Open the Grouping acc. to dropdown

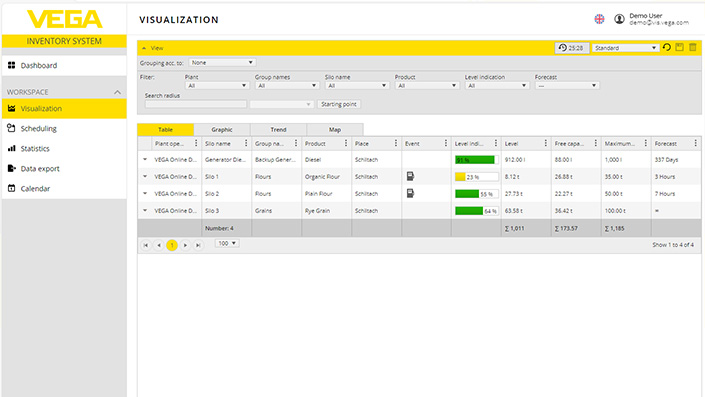pos(222,62)
